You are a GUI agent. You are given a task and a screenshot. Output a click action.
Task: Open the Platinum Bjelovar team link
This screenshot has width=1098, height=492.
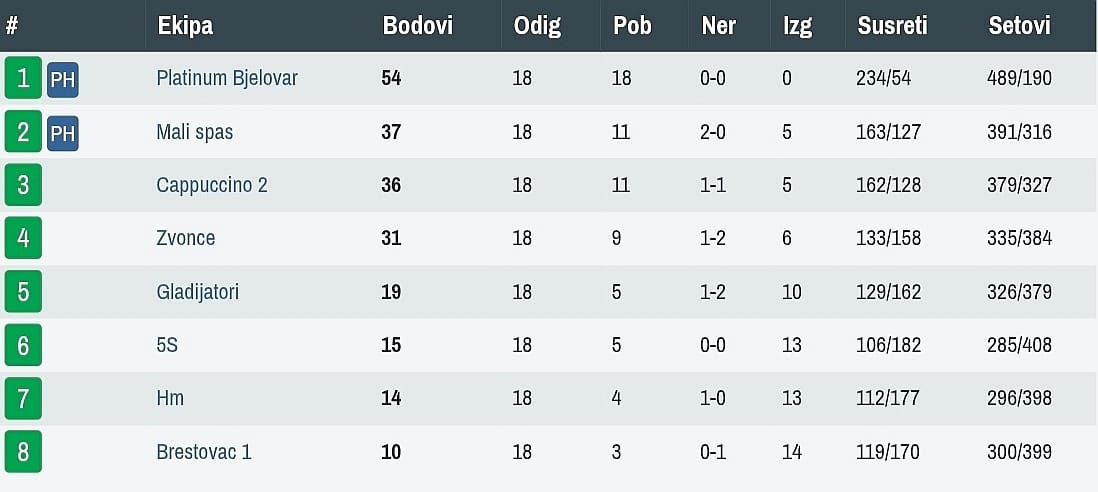point(227,78)
